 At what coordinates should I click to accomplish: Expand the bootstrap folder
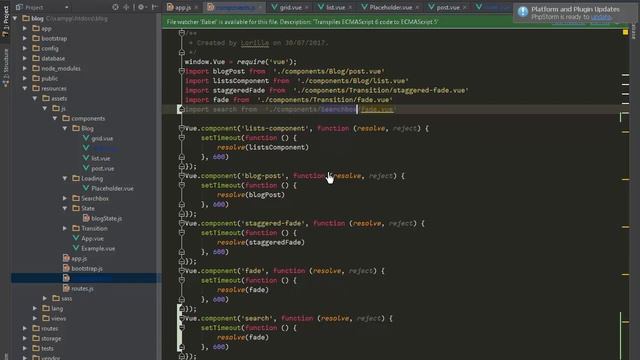(25, 38)
